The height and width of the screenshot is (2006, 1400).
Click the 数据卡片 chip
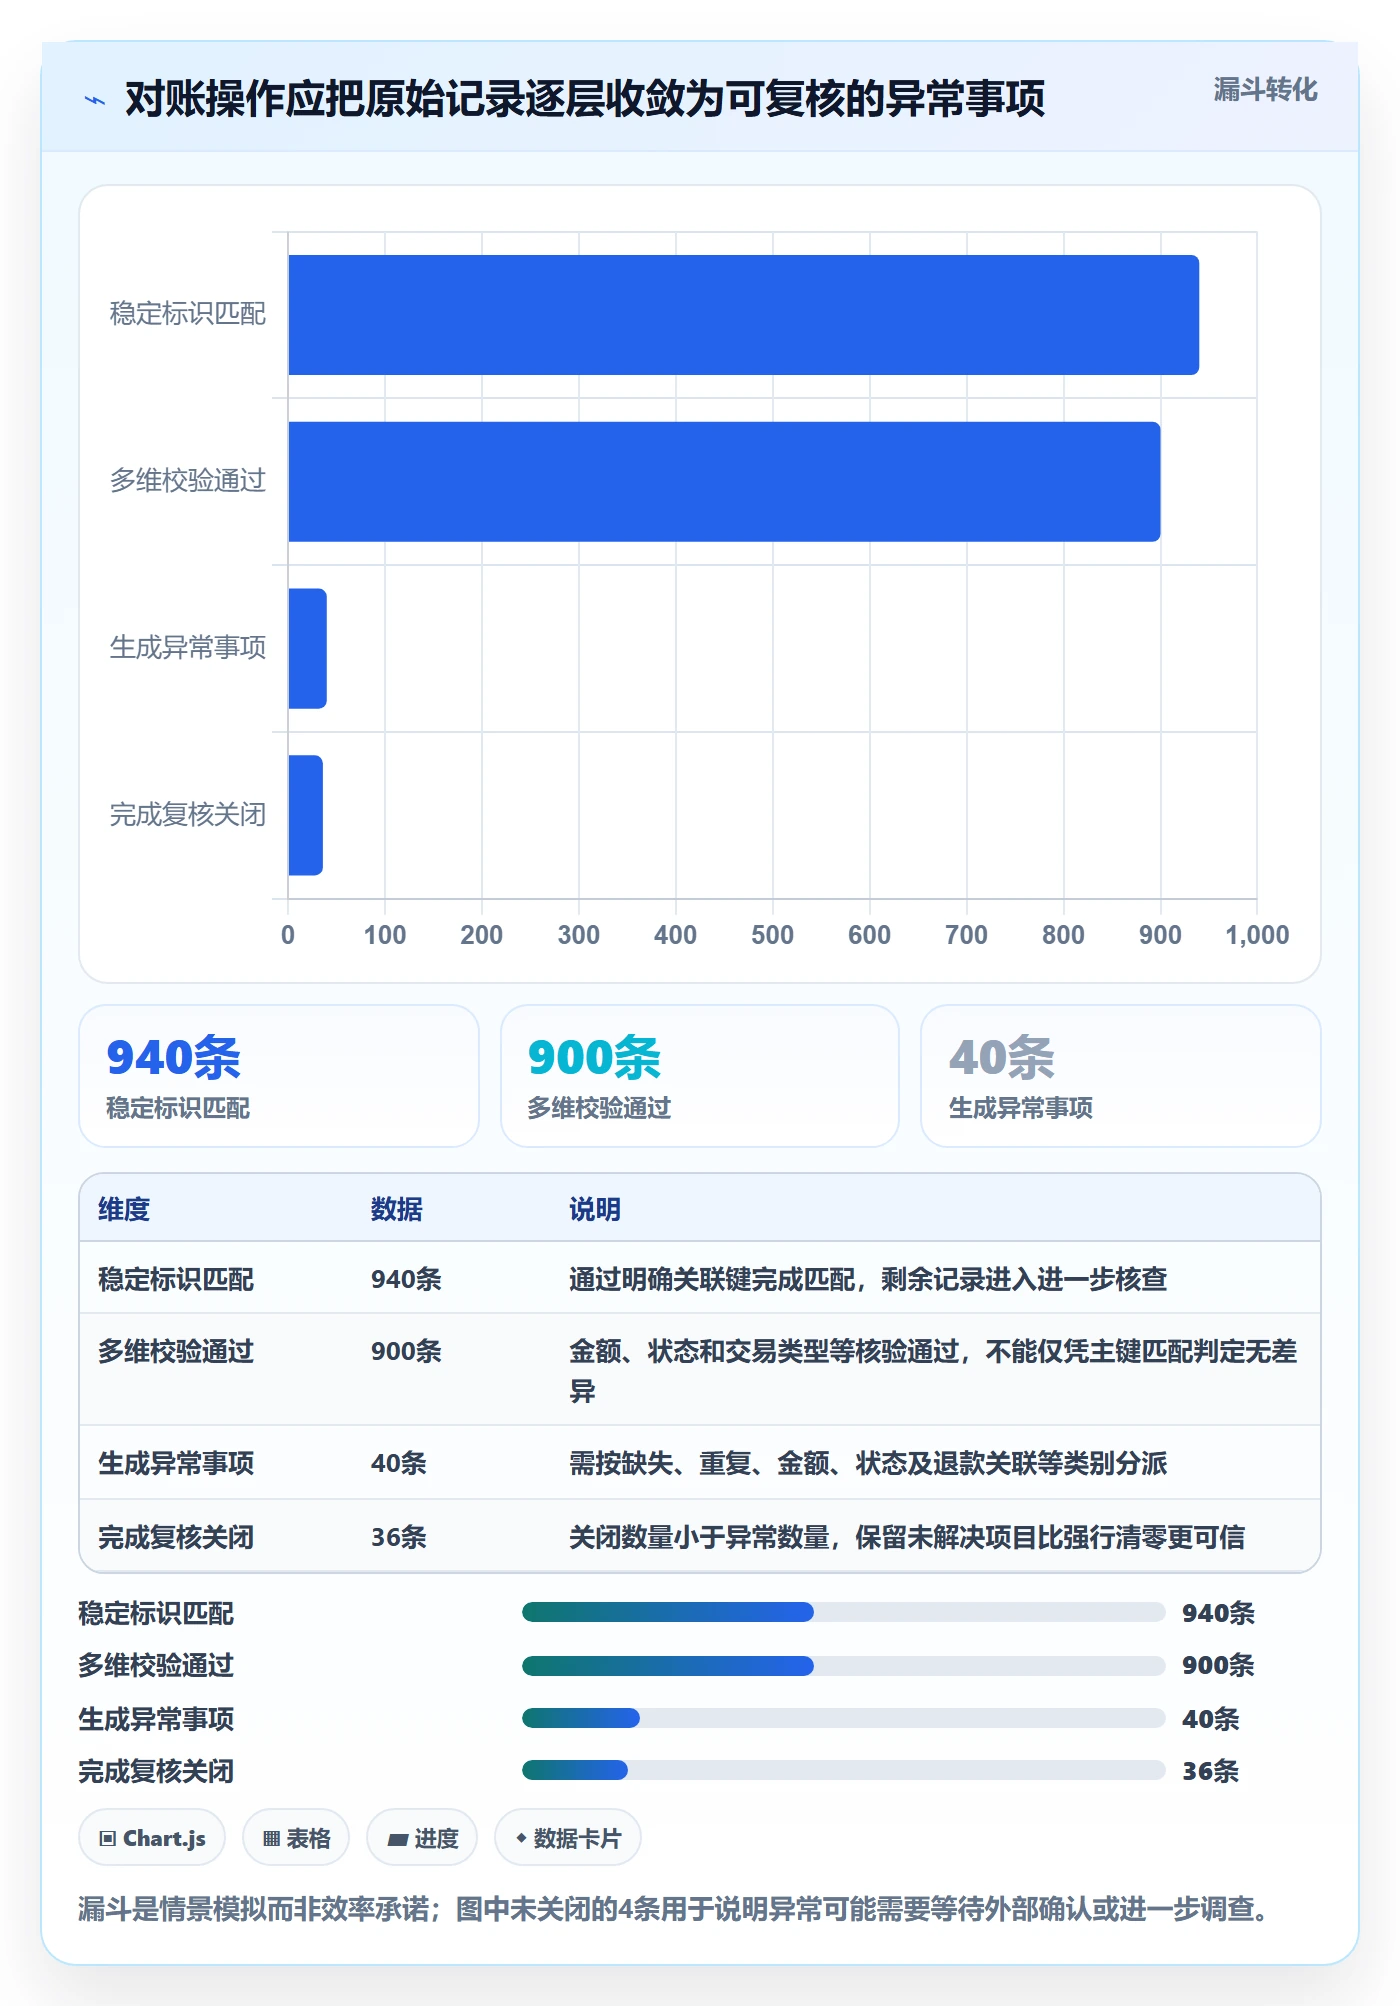(x=568, y=1838)
